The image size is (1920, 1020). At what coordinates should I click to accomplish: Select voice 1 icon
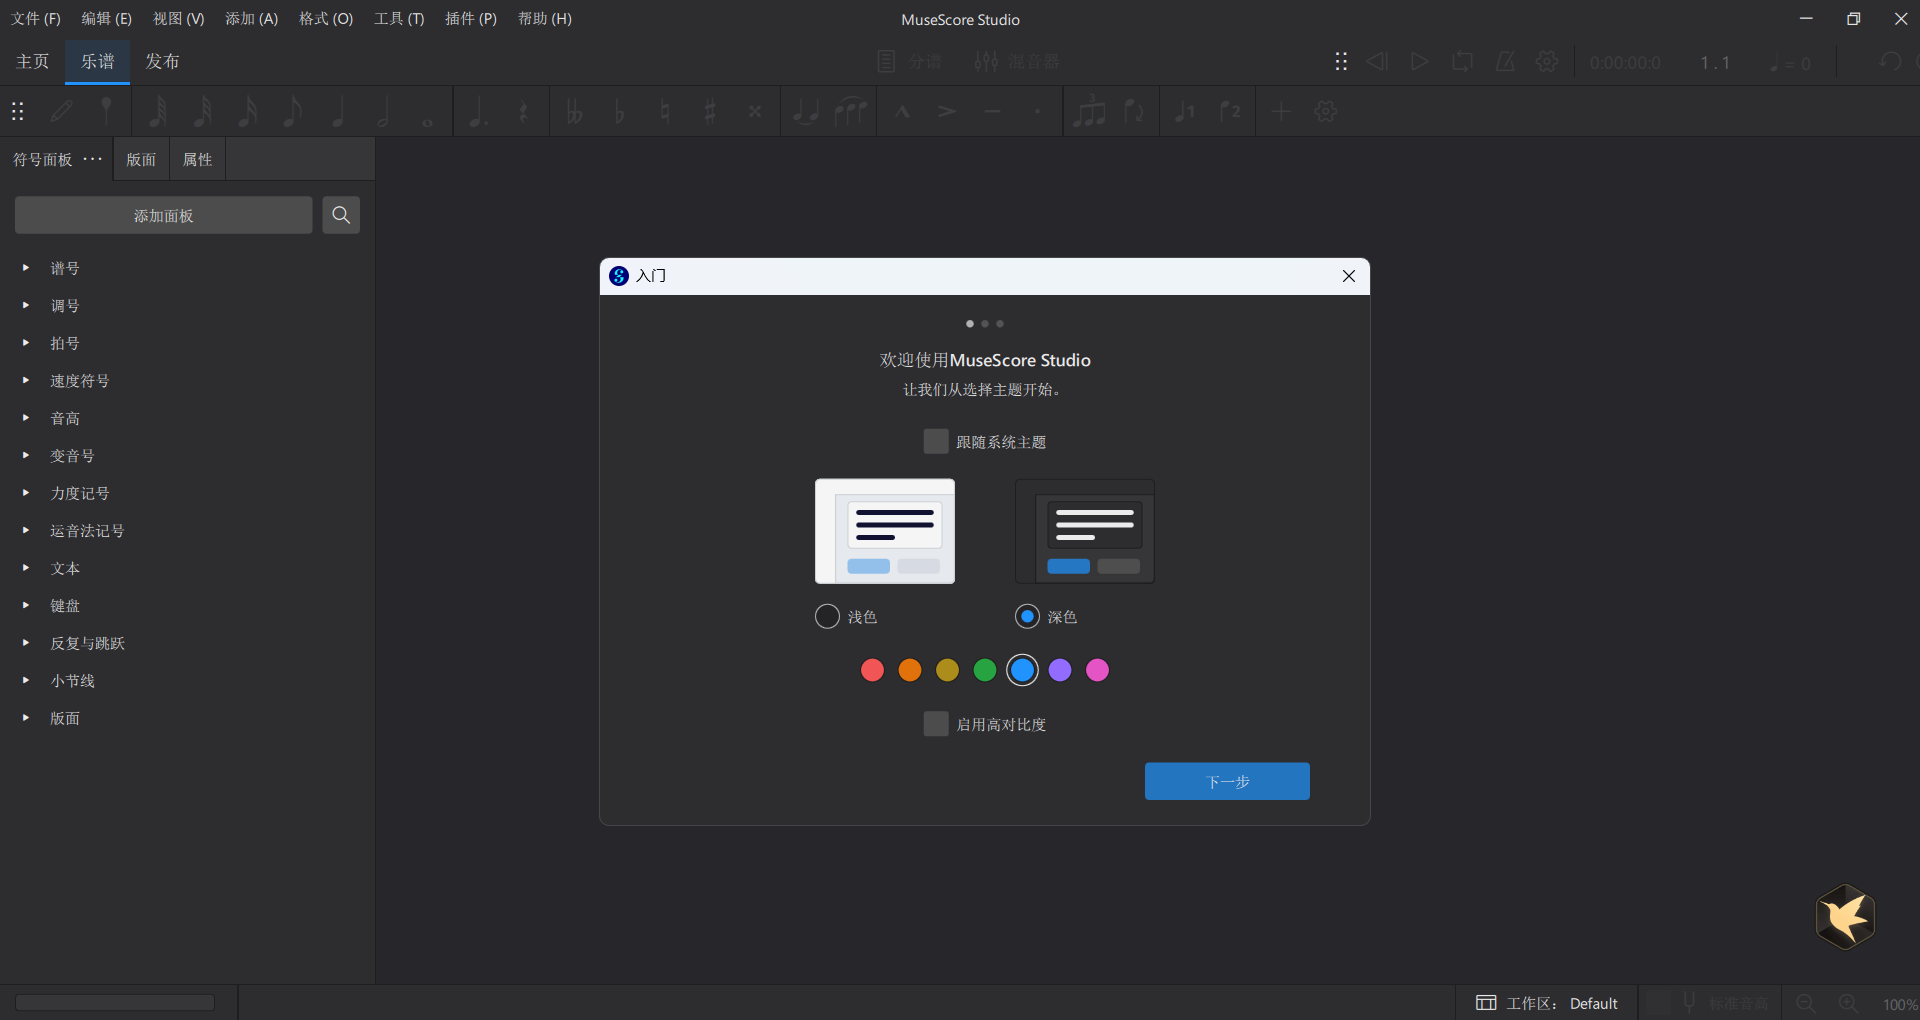click(1185, 112)
